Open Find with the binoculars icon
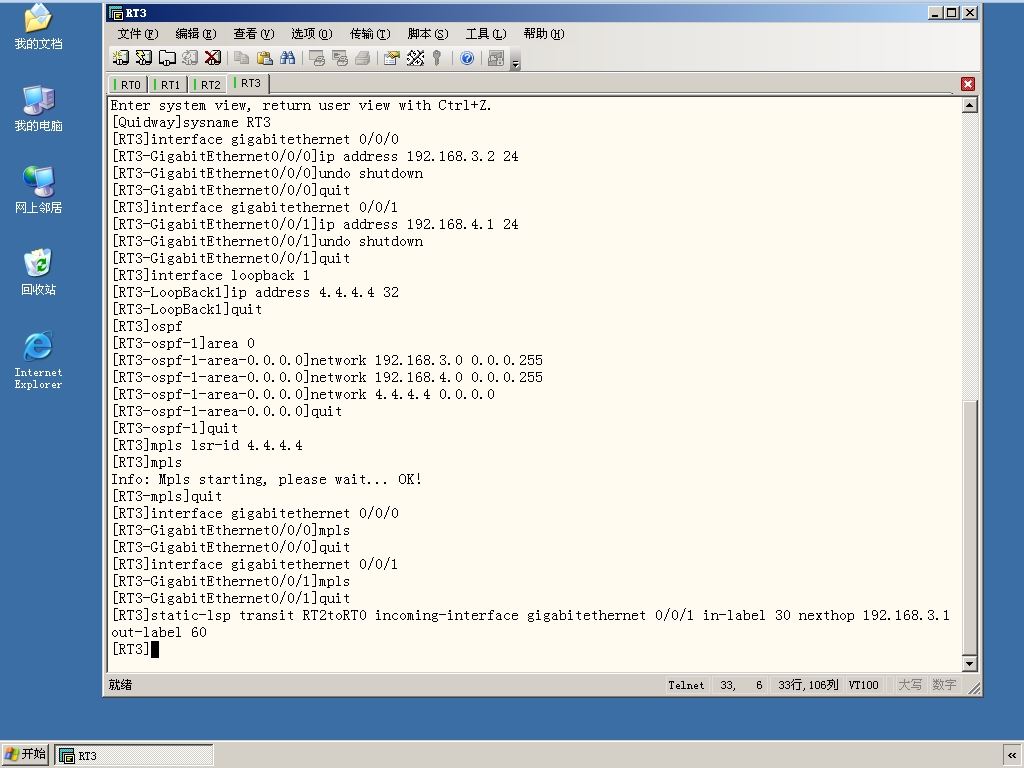This screenshot has width=1024, height=768. pos(287,58)
